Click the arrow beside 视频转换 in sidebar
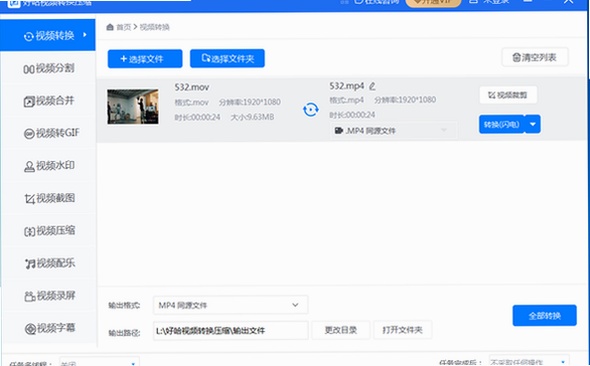 [x=85, y=35]
